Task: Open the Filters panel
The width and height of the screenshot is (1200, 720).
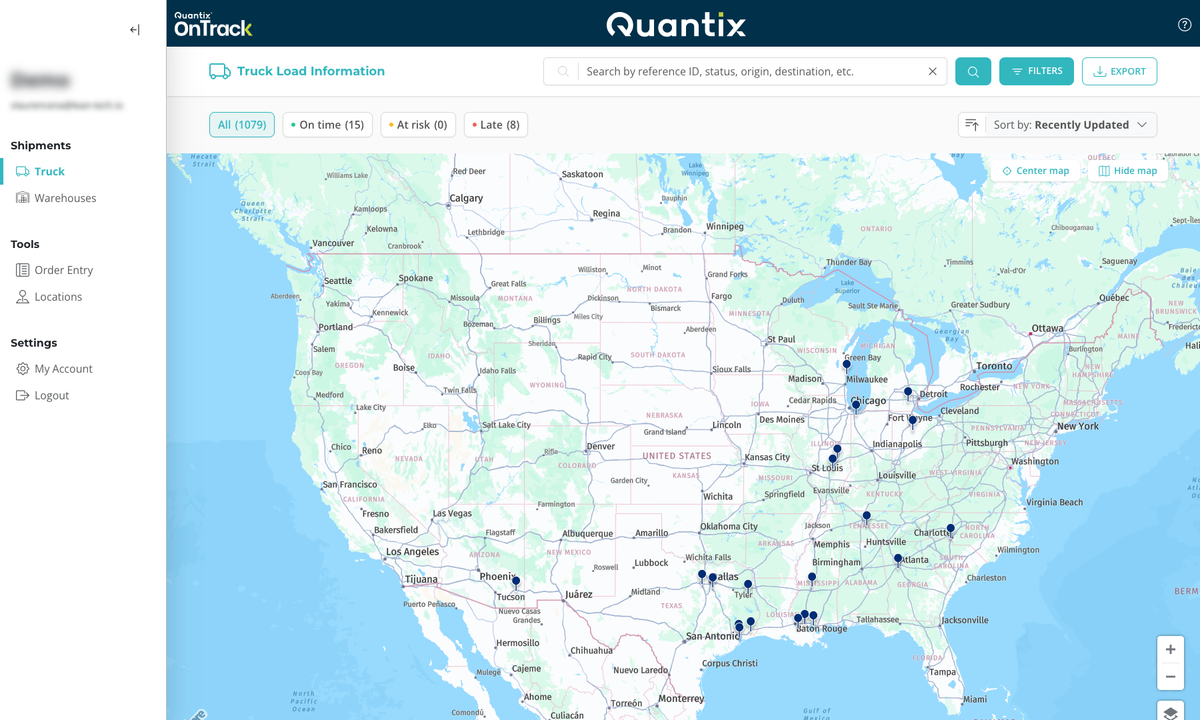Action: [x=1036, y=71]
